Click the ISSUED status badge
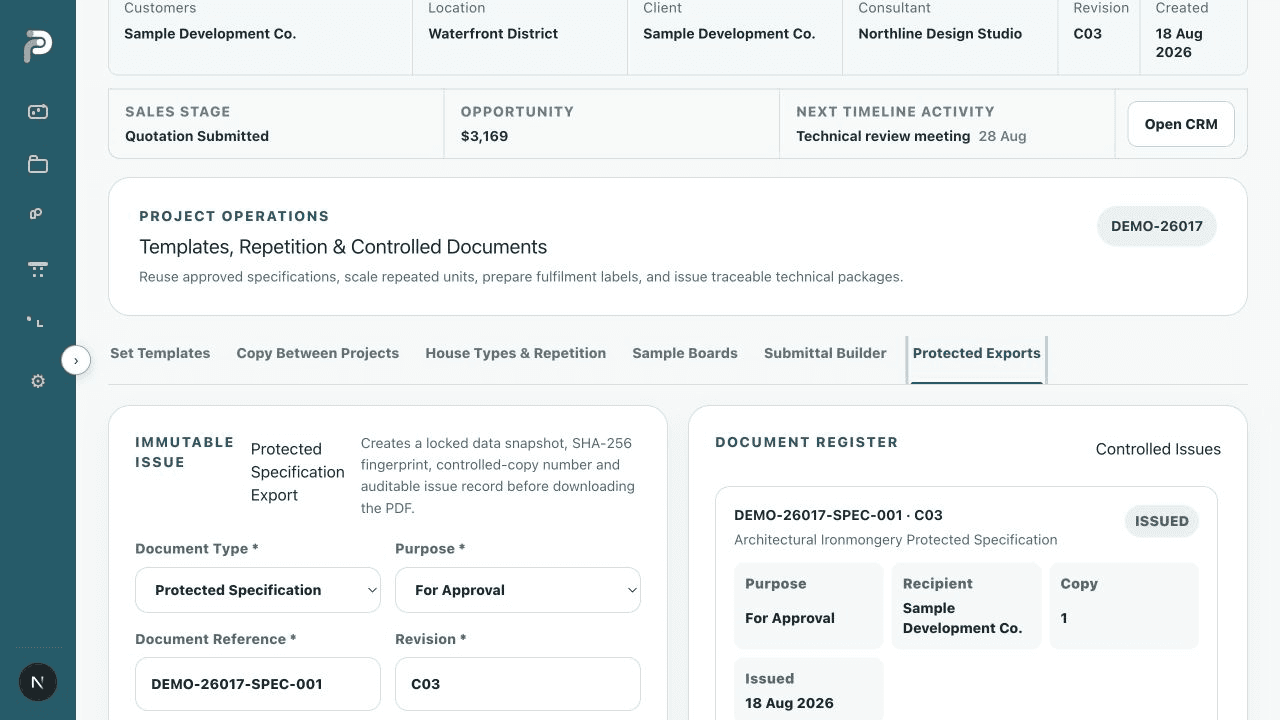This screenshot has height=720, width=1280. (x=1162, y=521)
